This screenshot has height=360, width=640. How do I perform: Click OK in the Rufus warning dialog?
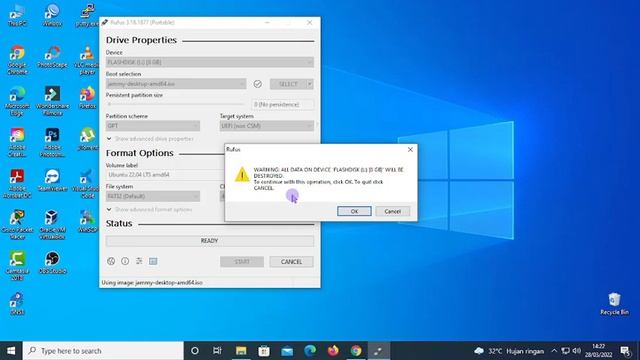tap(354, 211)
